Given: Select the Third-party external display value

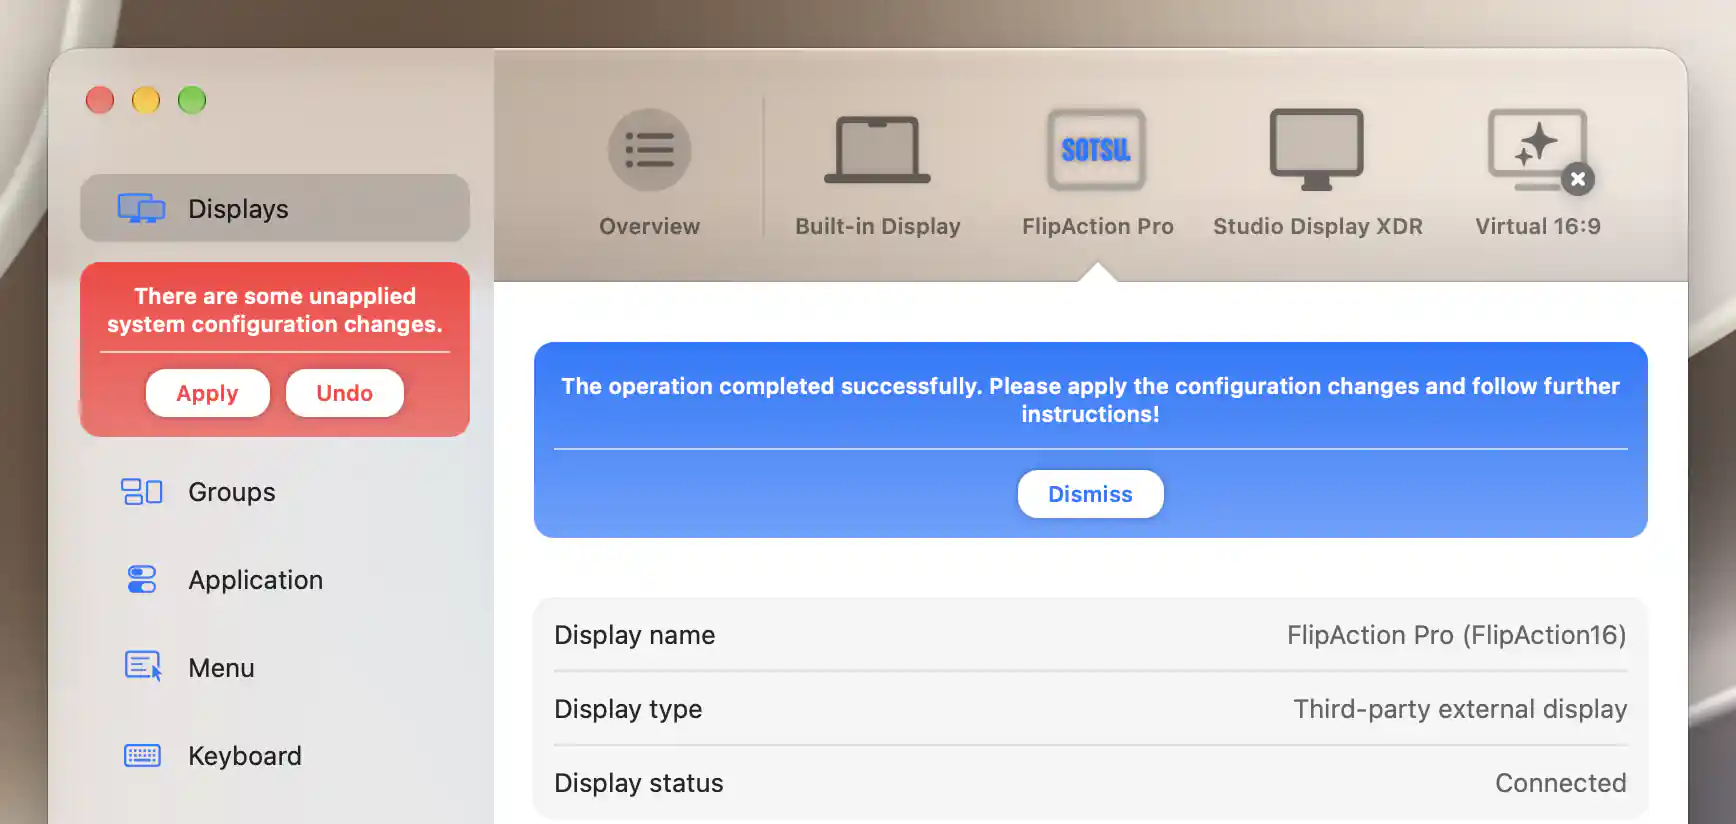Looking at the screenshot, I should click(x=1460, y=709).
